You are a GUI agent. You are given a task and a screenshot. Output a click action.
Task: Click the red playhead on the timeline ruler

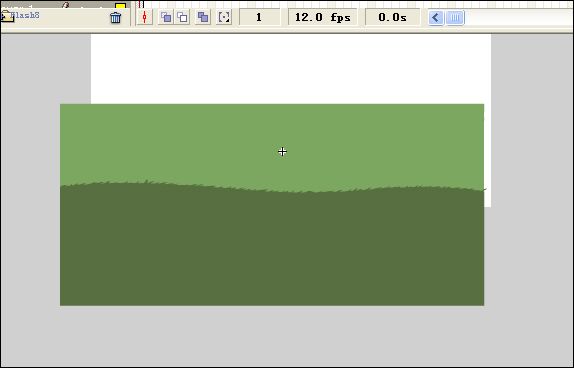tap(141, 4)
